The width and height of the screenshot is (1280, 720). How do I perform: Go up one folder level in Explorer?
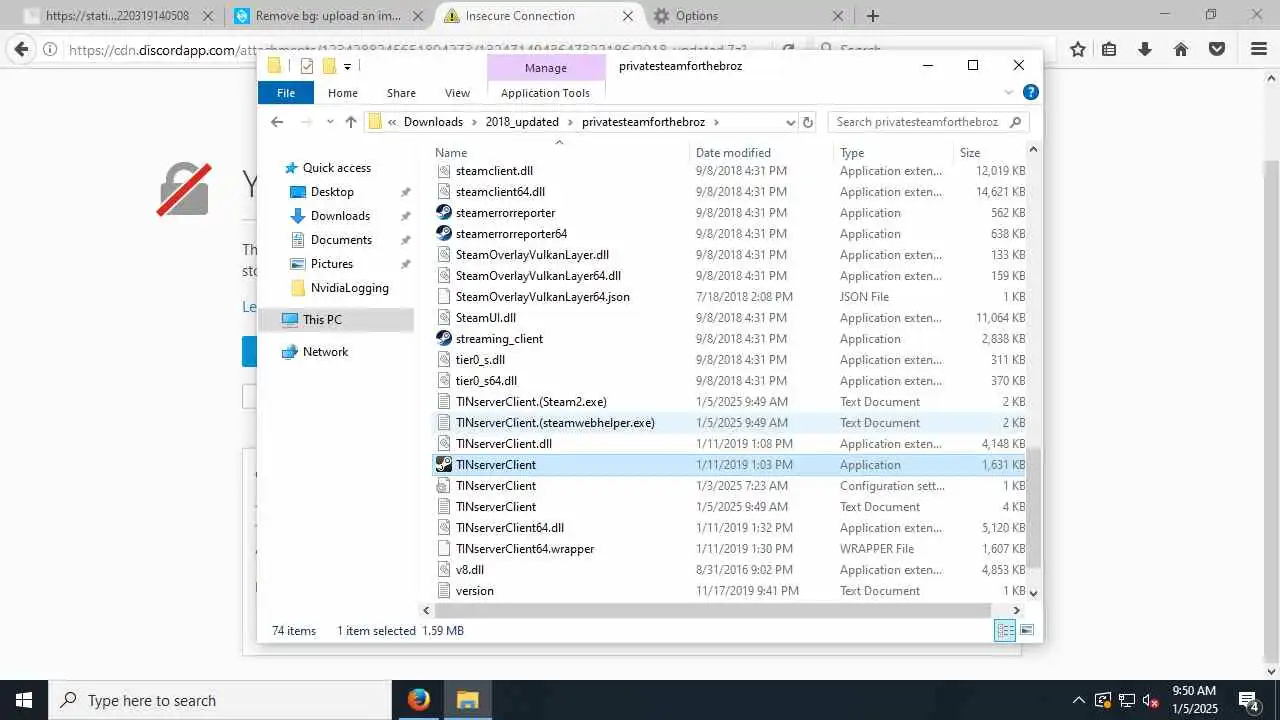(351, 122)
